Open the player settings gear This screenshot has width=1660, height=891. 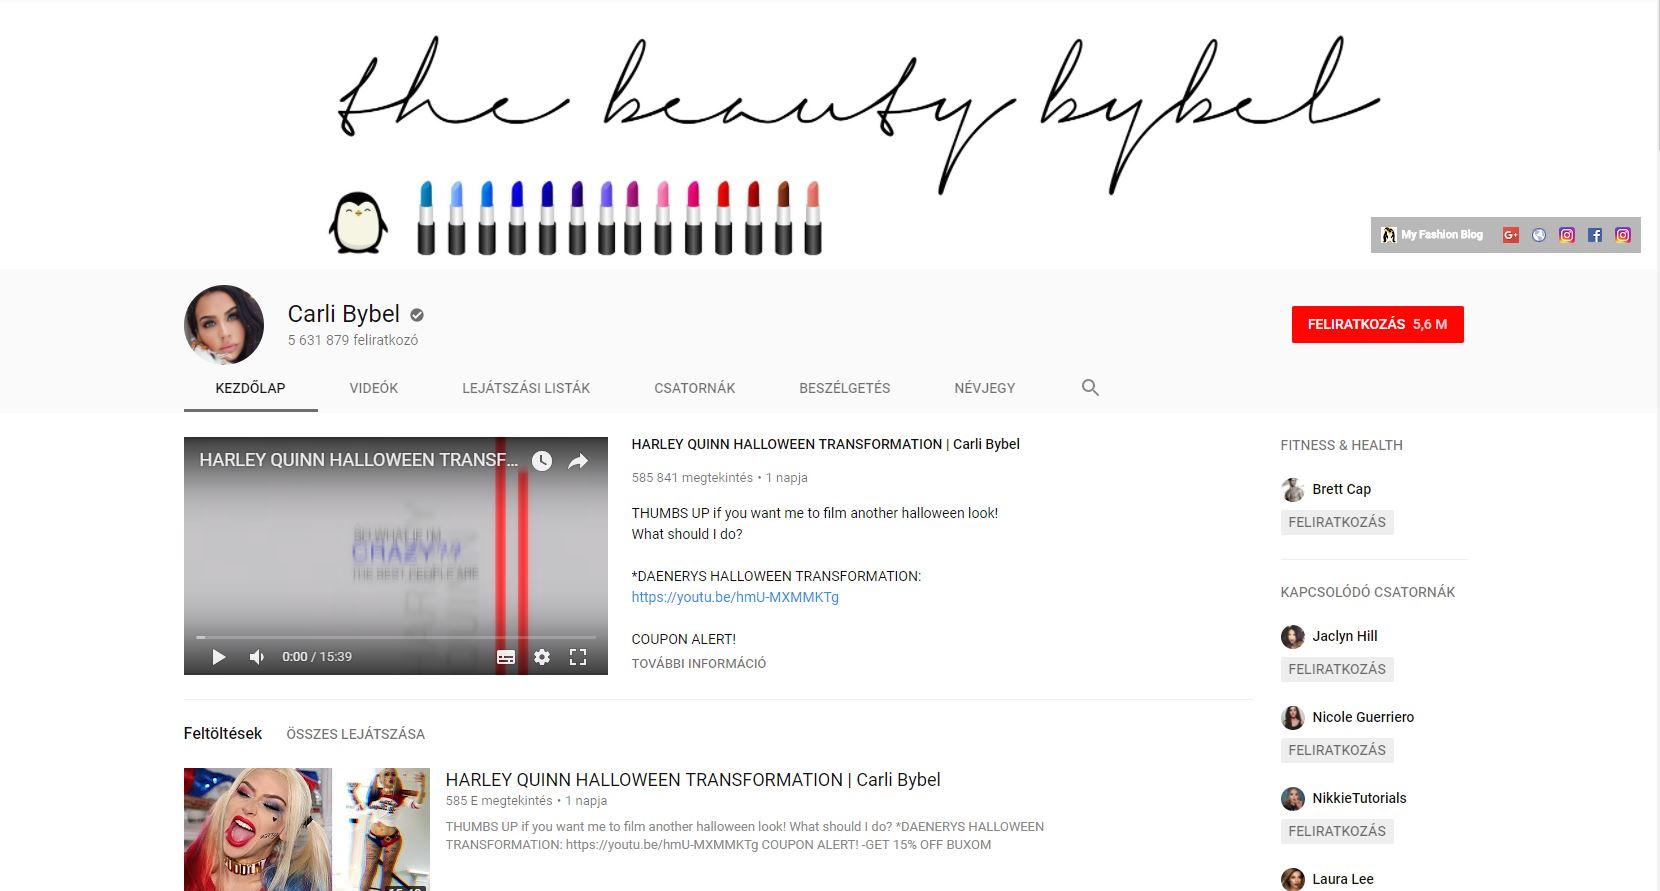click(x=542, y=657)
